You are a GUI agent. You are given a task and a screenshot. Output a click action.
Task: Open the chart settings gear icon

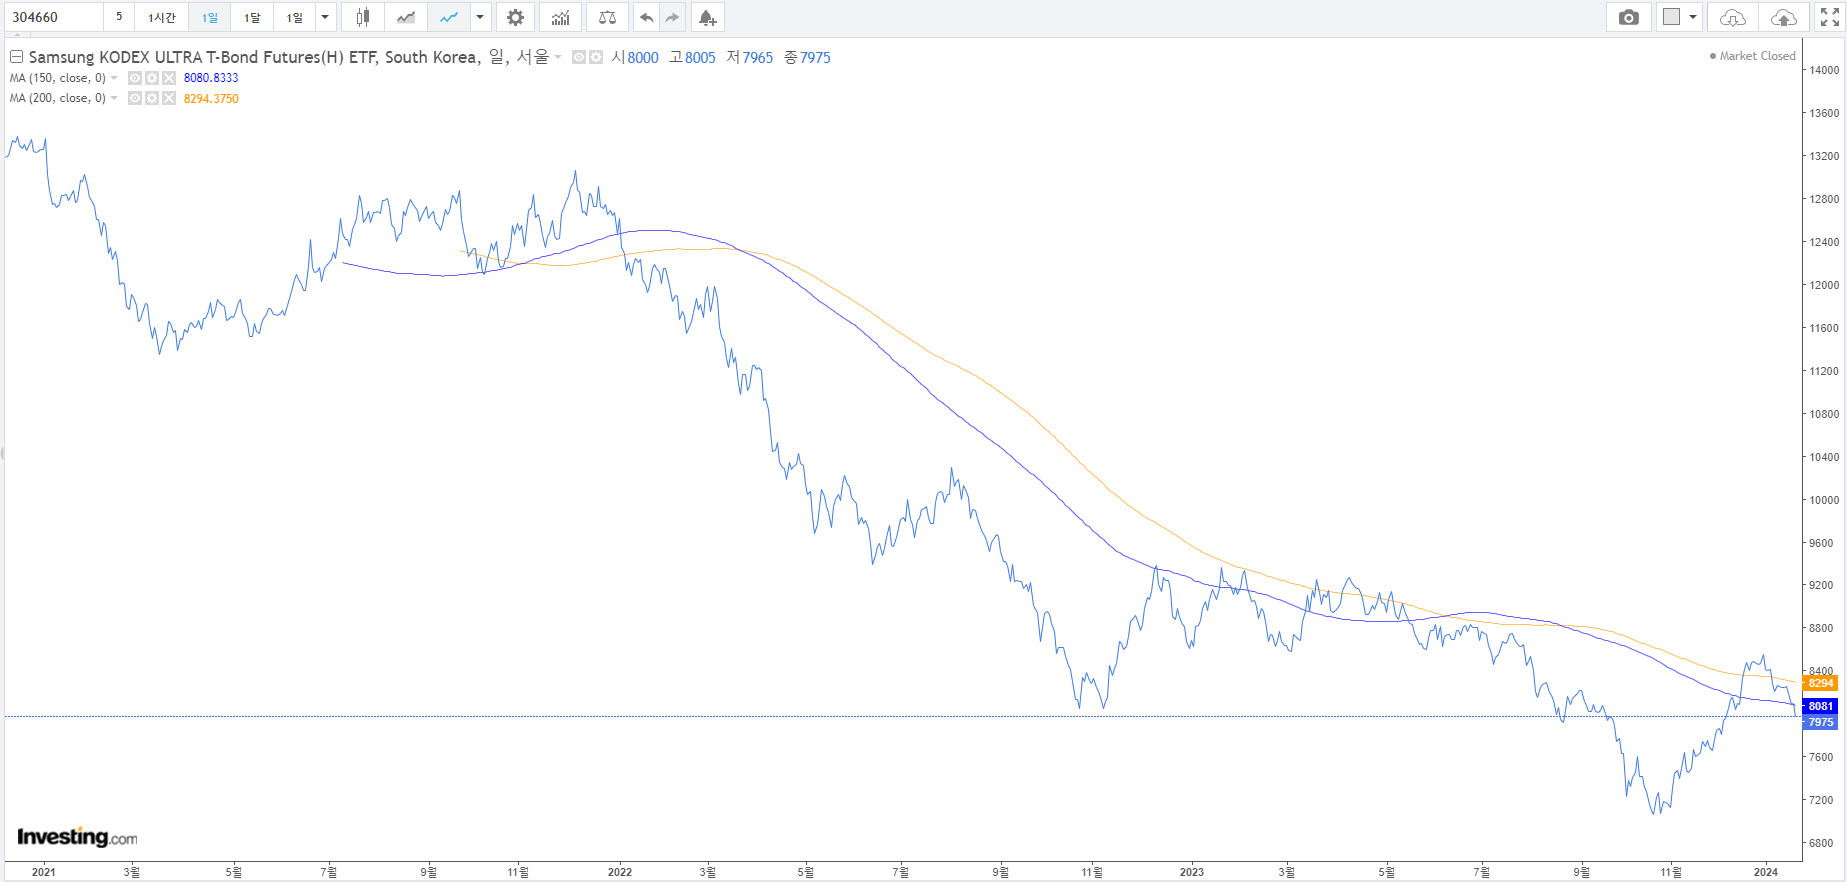(515, 17)
